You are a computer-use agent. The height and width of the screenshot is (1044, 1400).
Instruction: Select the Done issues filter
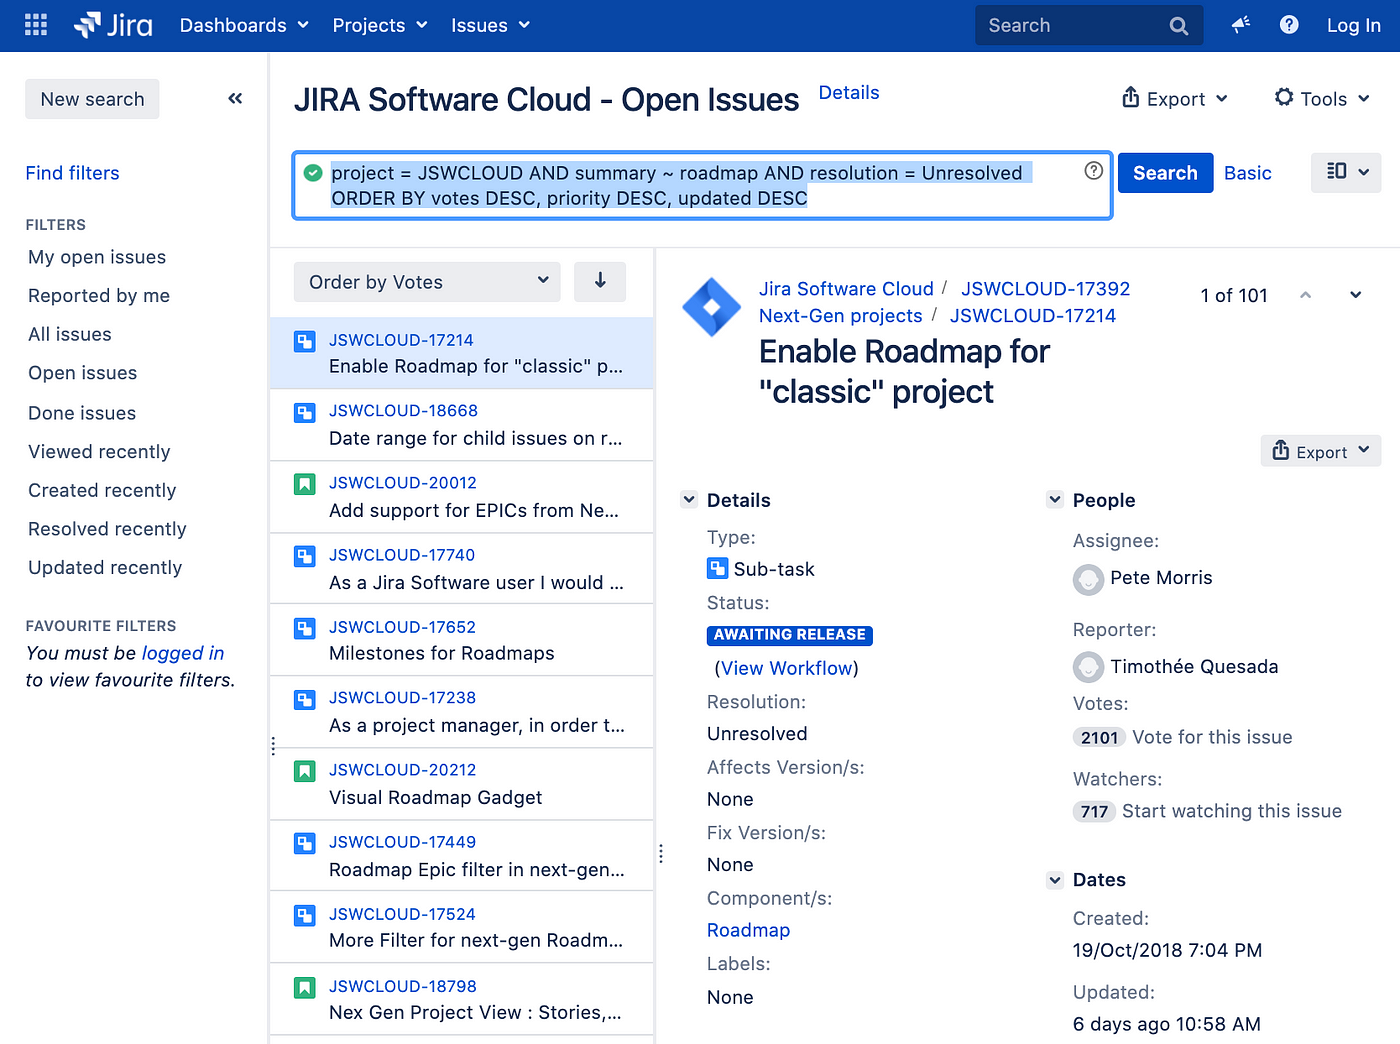pos(82,413)
